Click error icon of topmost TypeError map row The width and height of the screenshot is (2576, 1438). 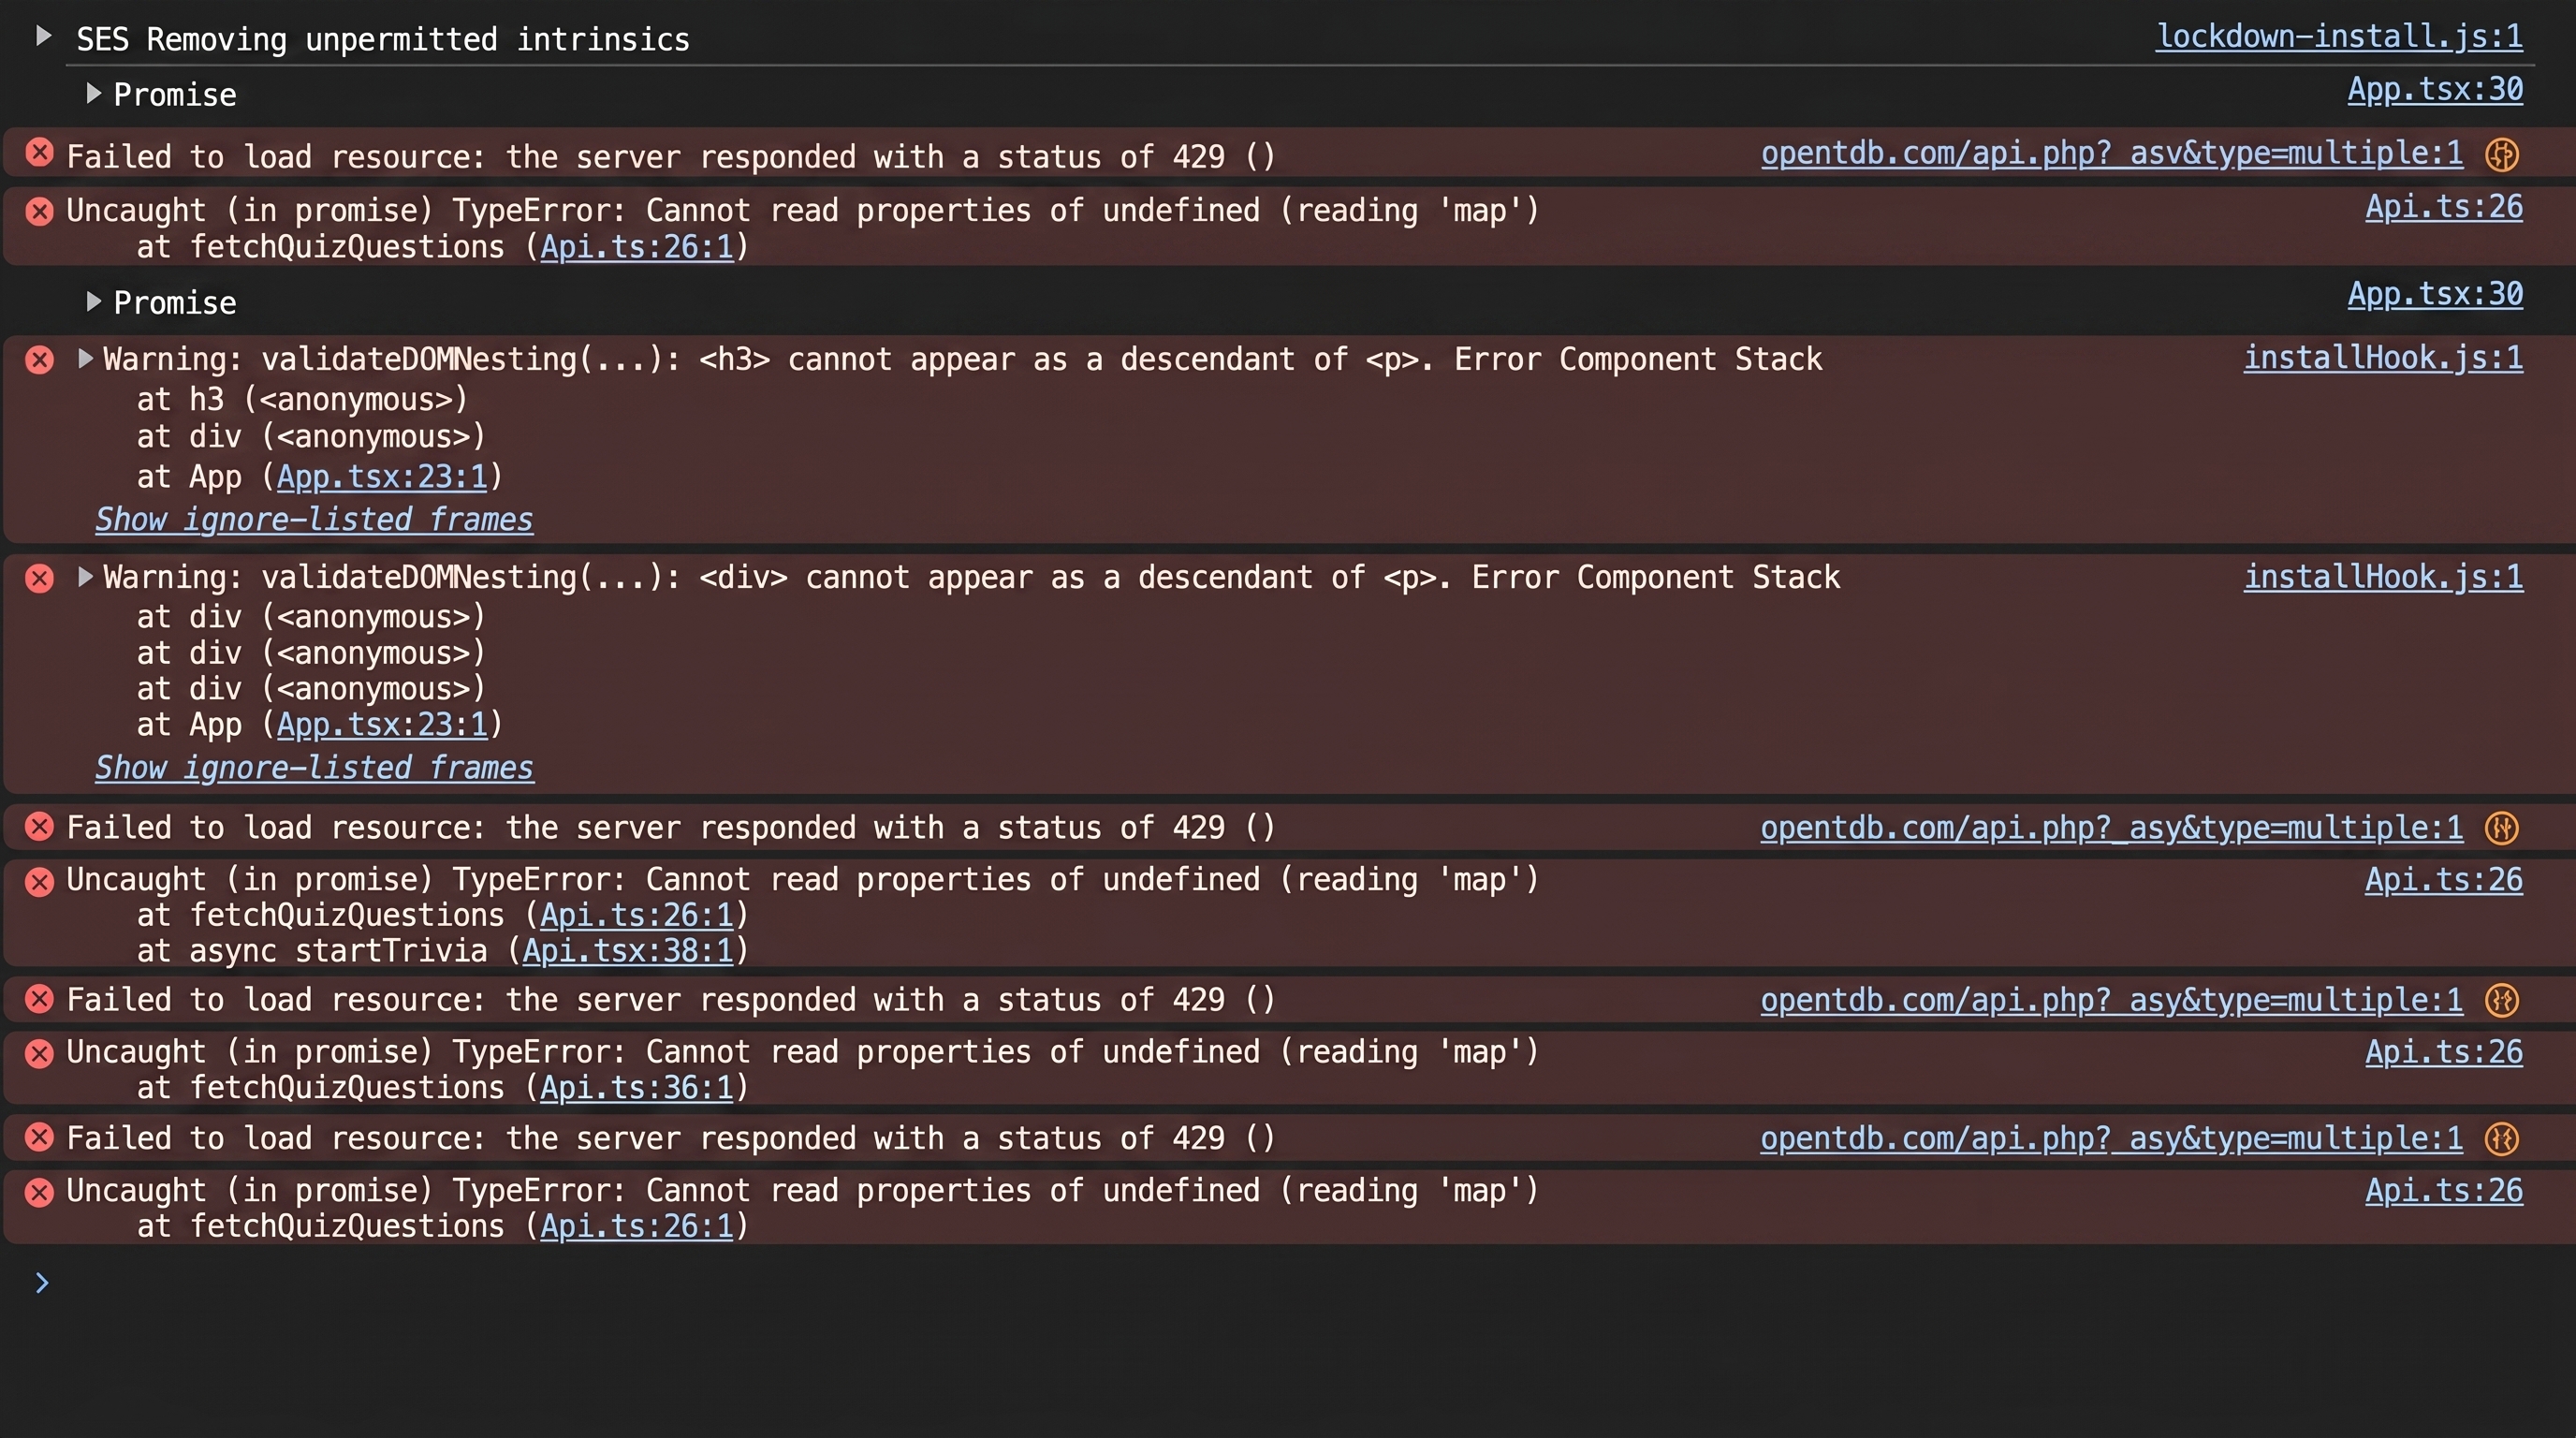point(39,212)
